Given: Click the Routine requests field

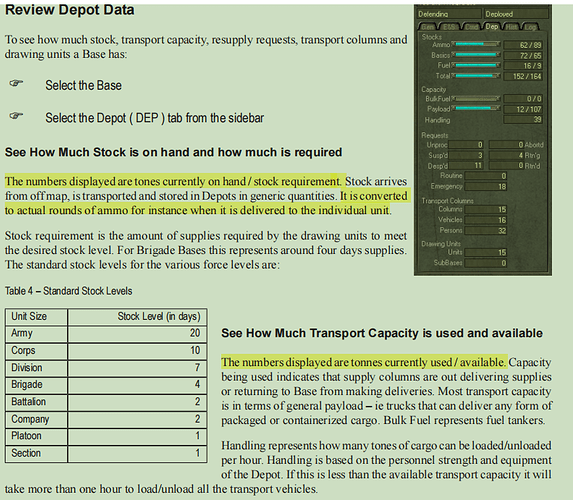Looking at the screenshot, I should (x=486, y=176).
